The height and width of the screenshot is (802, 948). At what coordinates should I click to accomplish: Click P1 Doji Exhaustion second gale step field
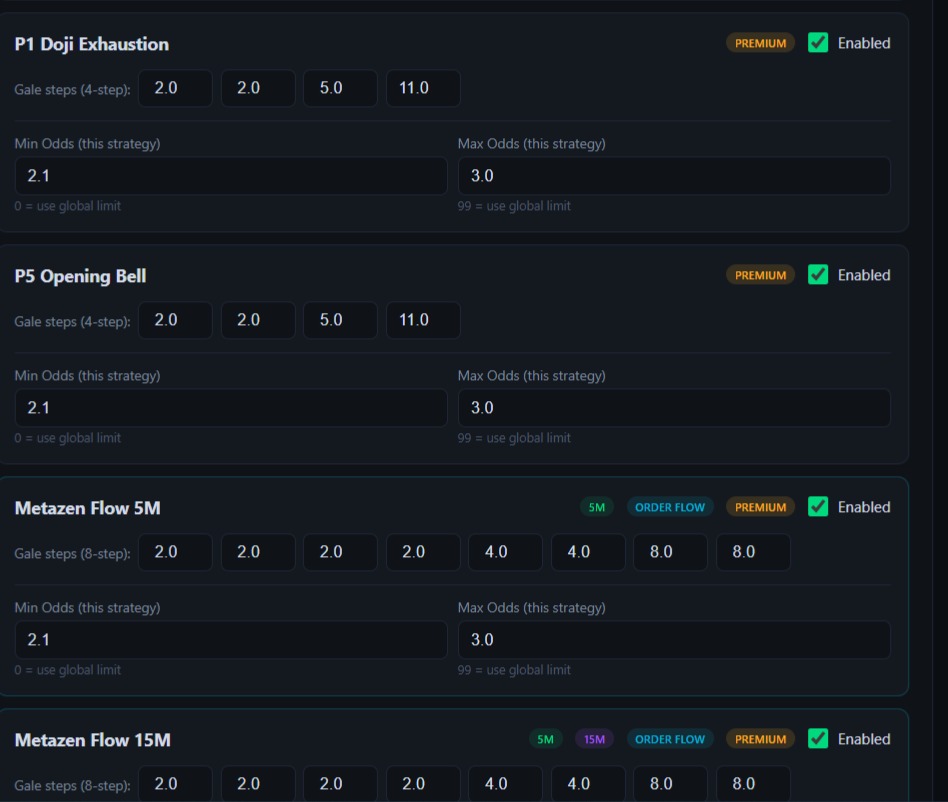(x=258, y=88)
